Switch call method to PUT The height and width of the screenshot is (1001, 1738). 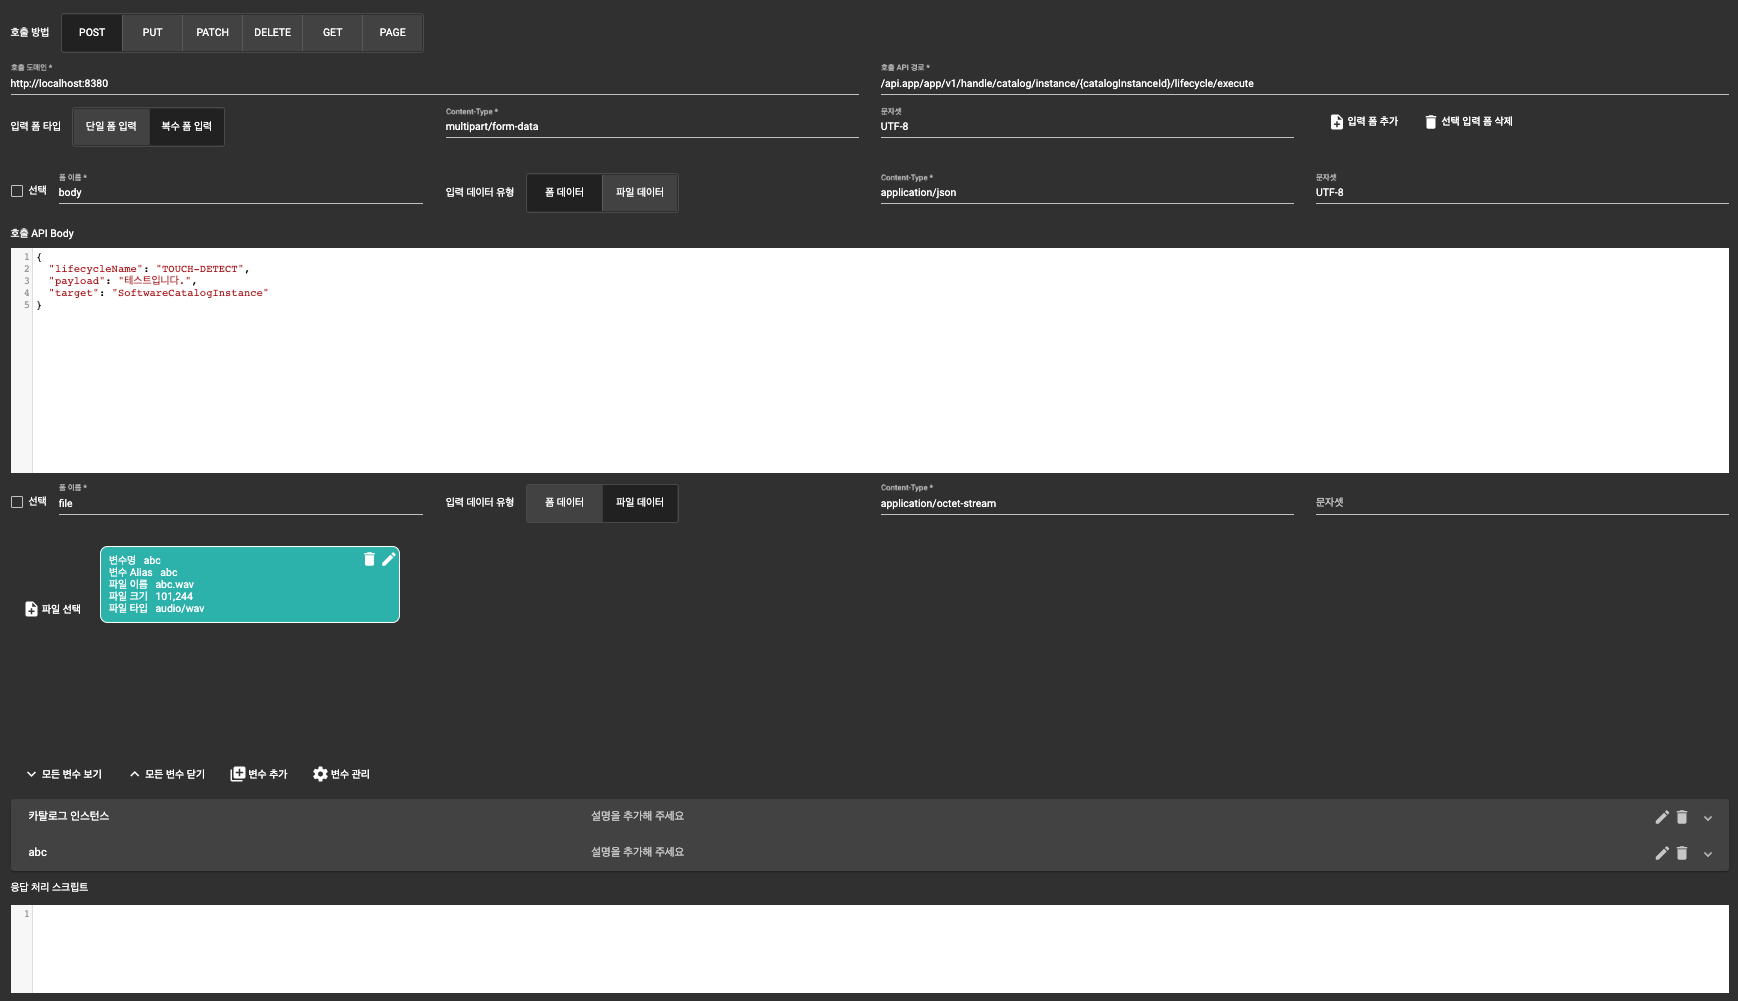click(x=152, y=32)
